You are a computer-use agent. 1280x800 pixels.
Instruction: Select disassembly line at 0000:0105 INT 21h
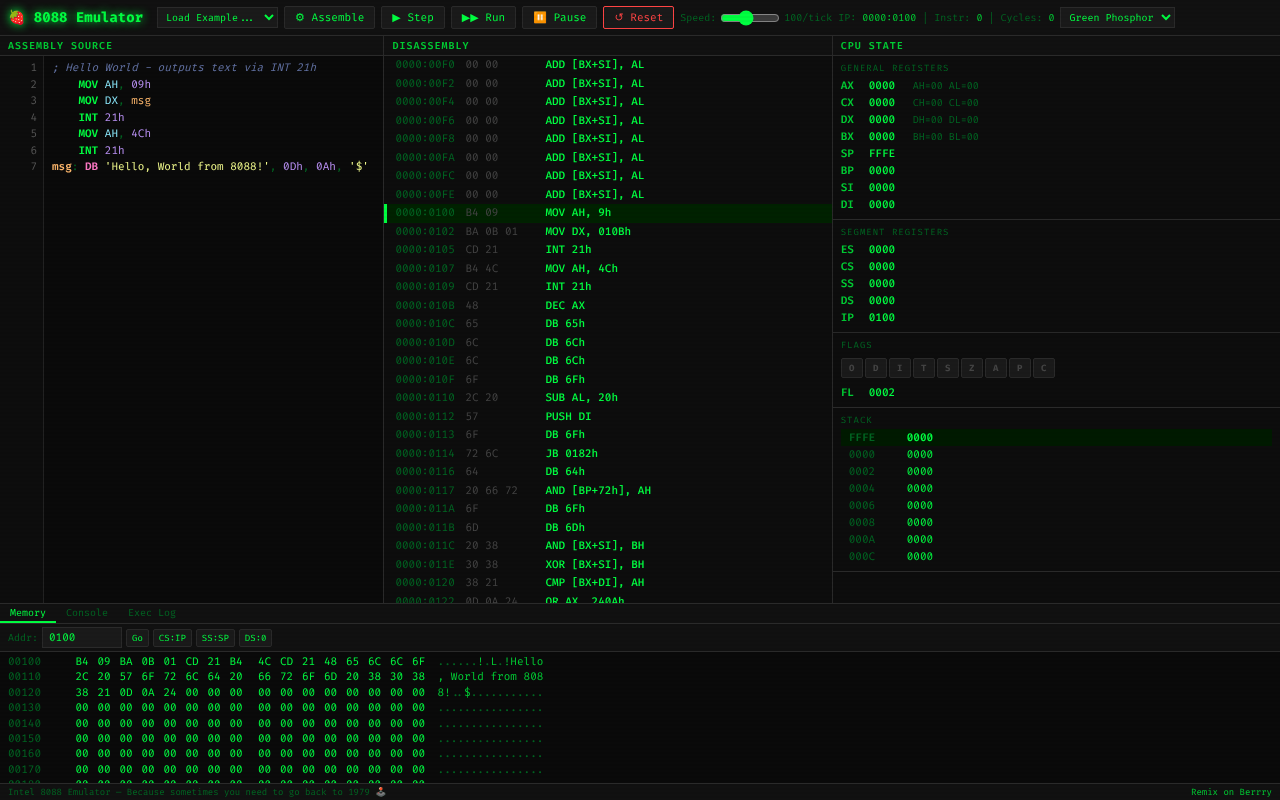[608, 250]
